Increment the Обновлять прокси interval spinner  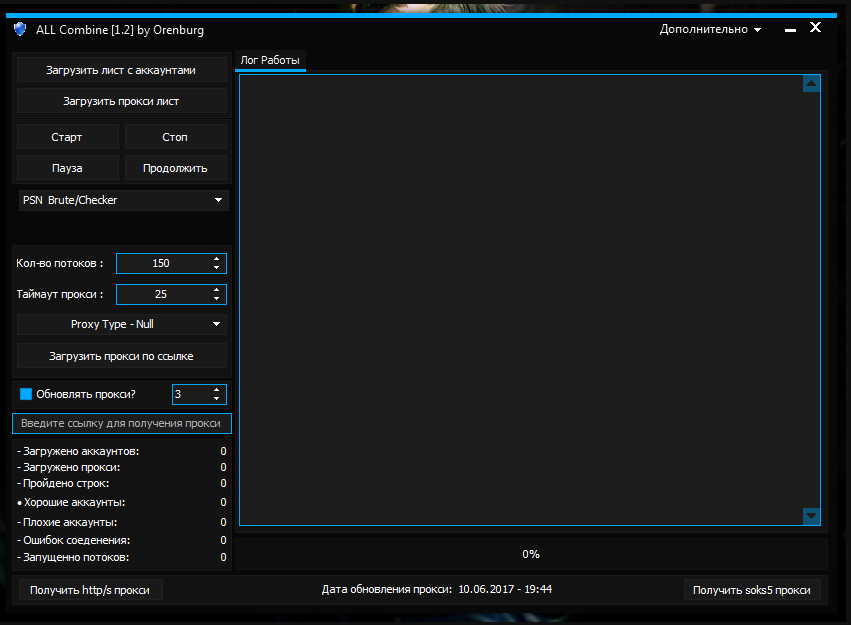tap(217, 390)
